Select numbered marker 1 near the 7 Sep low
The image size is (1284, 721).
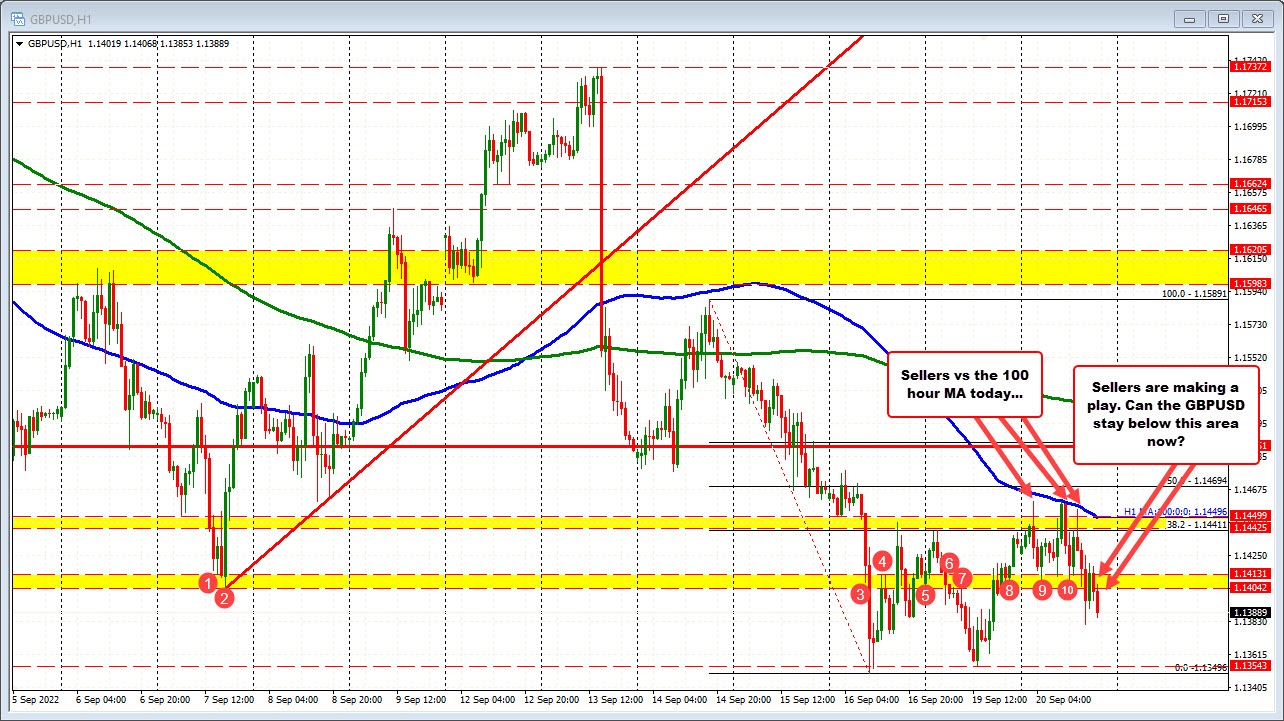208,583
